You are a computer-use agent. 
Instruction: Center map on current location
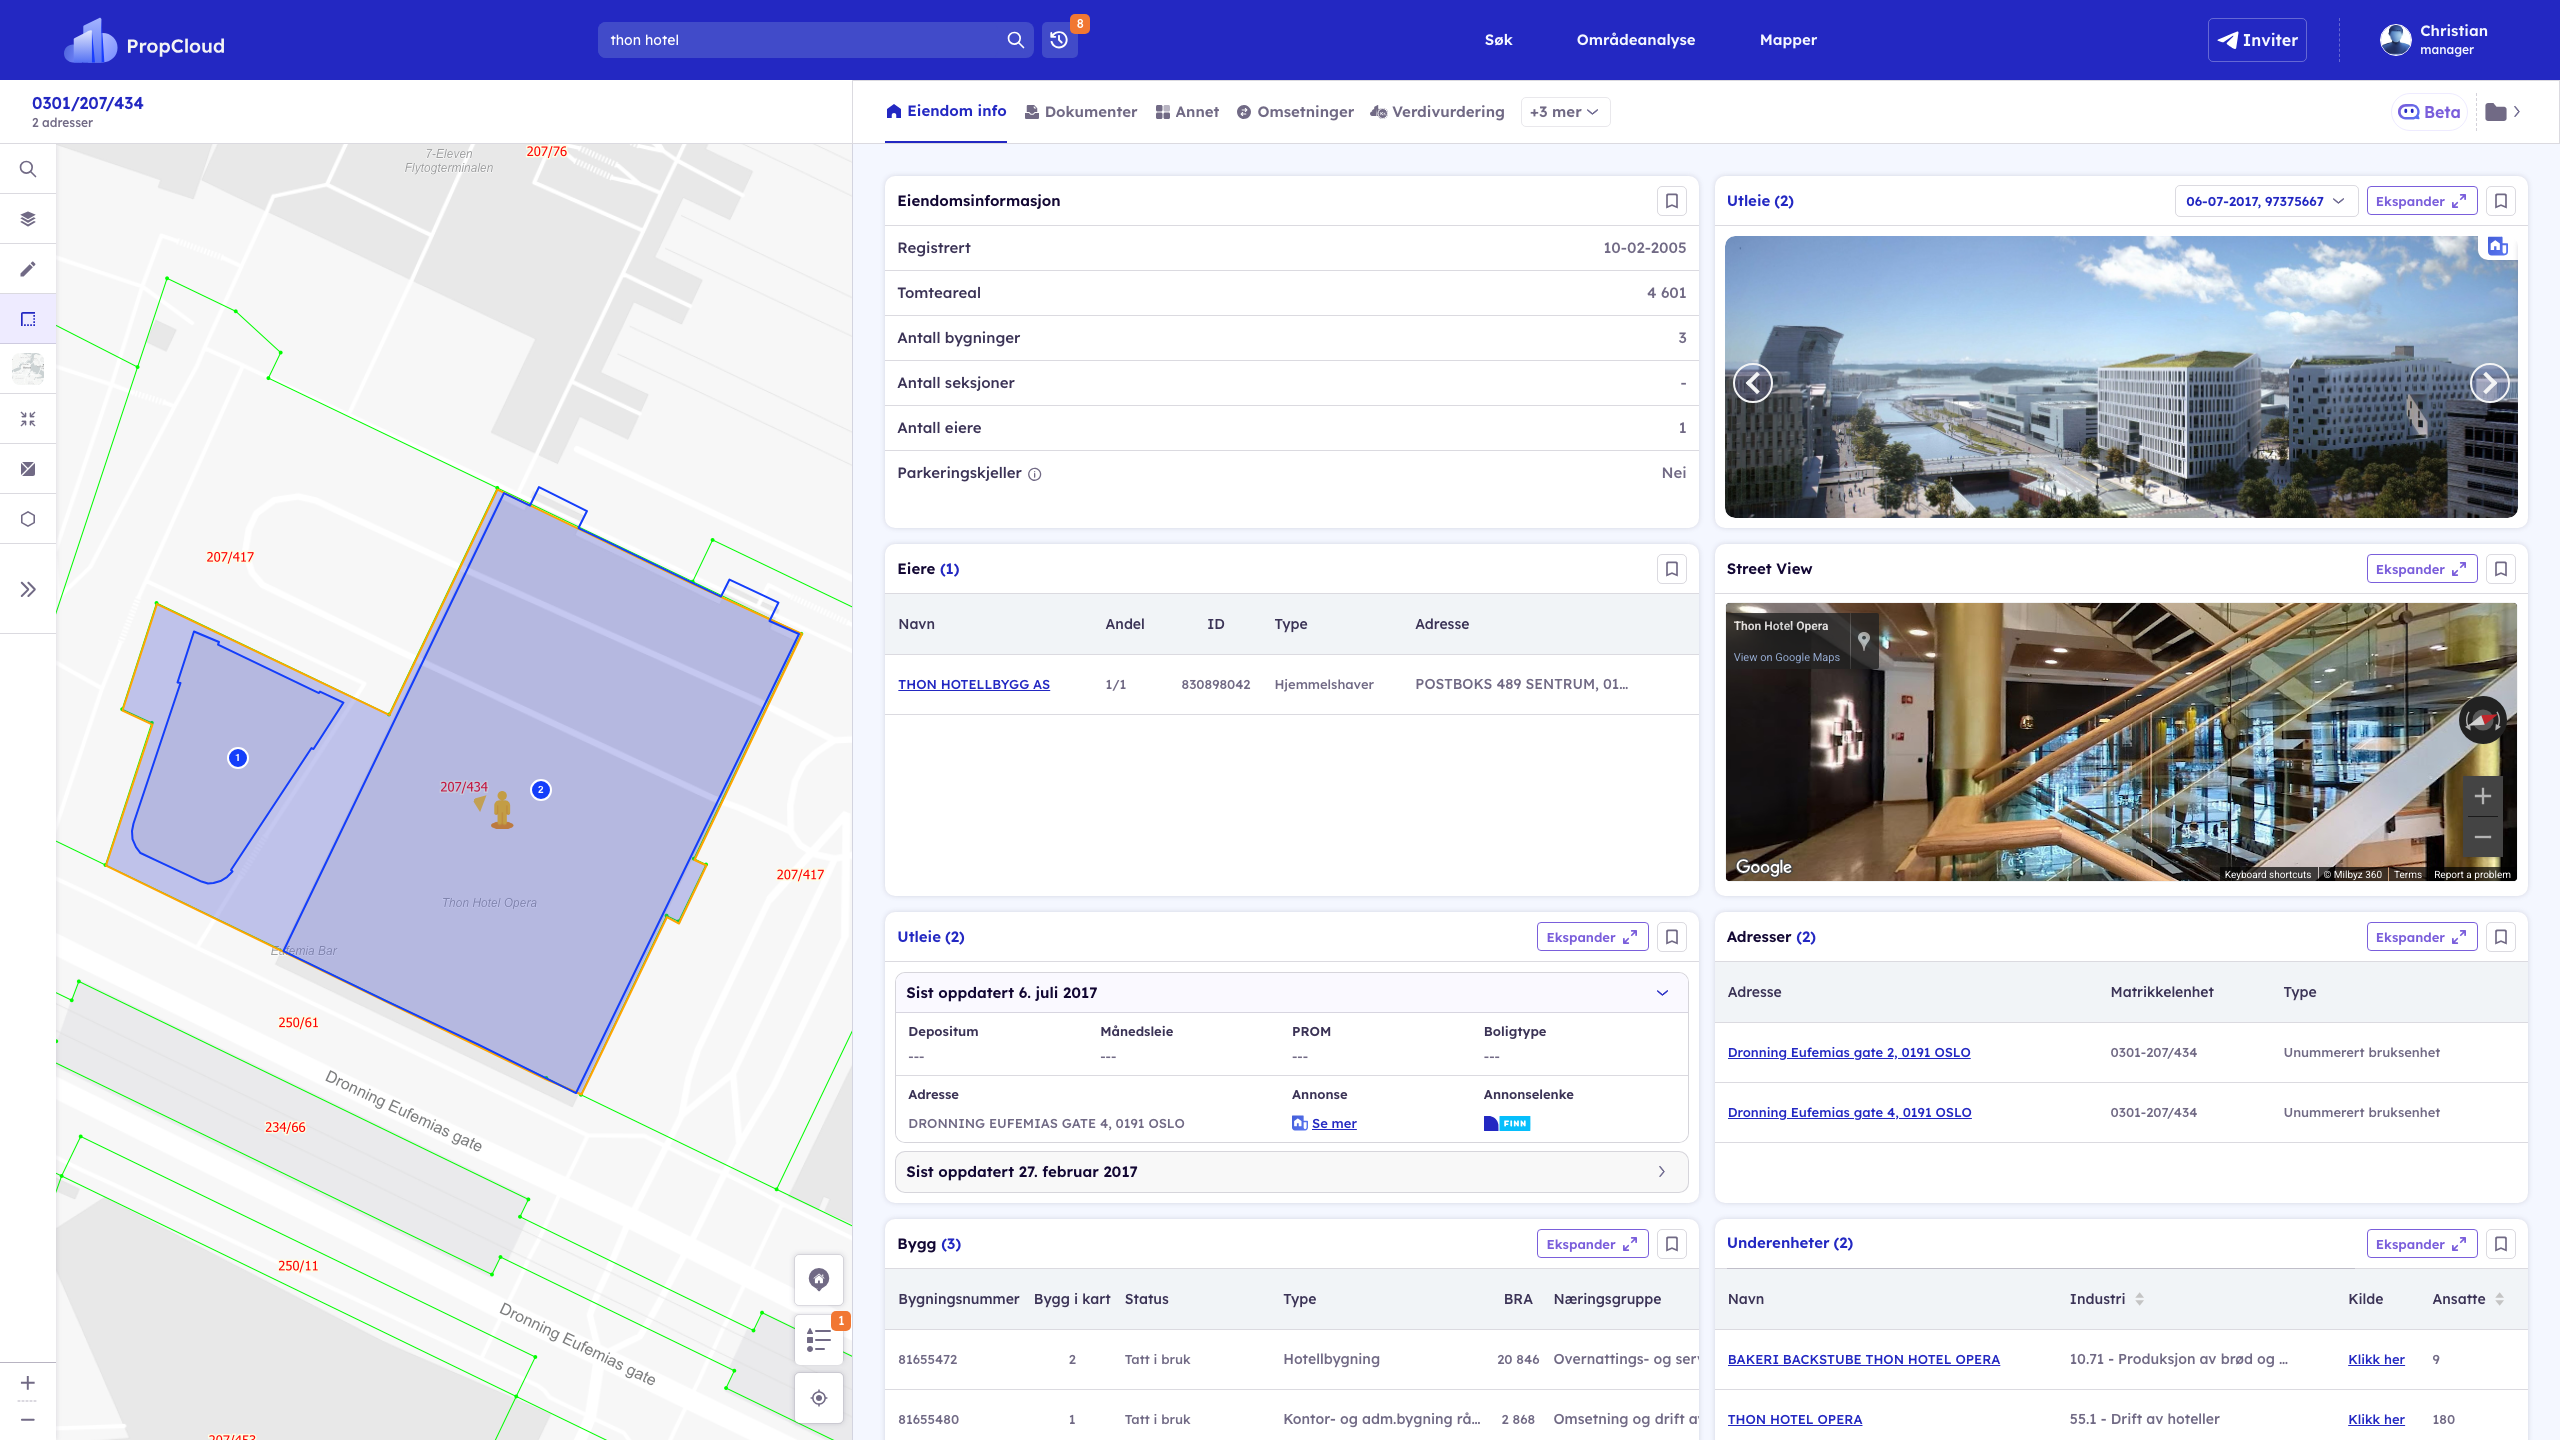point(819,1398)
